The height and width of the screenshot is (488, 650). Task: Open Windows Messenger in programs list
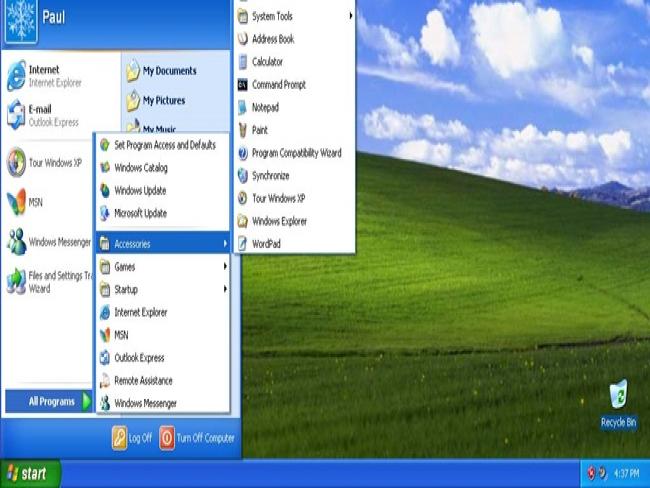coord(145,403)
